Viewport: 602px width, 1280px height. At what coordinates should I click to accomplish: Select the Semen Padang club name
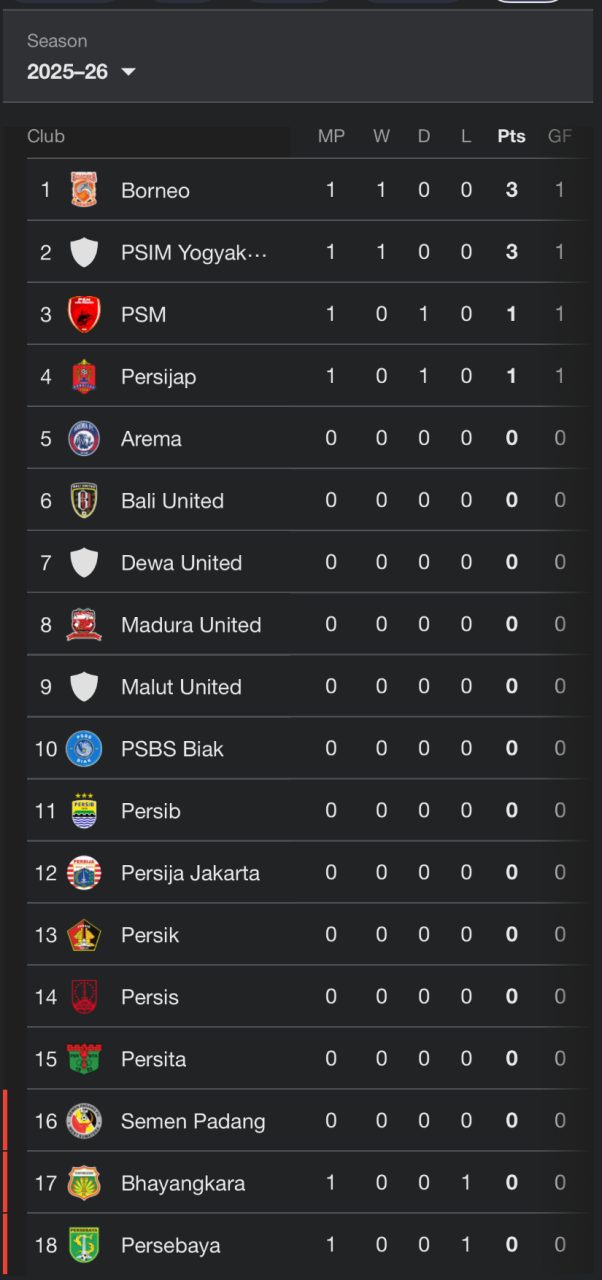point(193,1121)
